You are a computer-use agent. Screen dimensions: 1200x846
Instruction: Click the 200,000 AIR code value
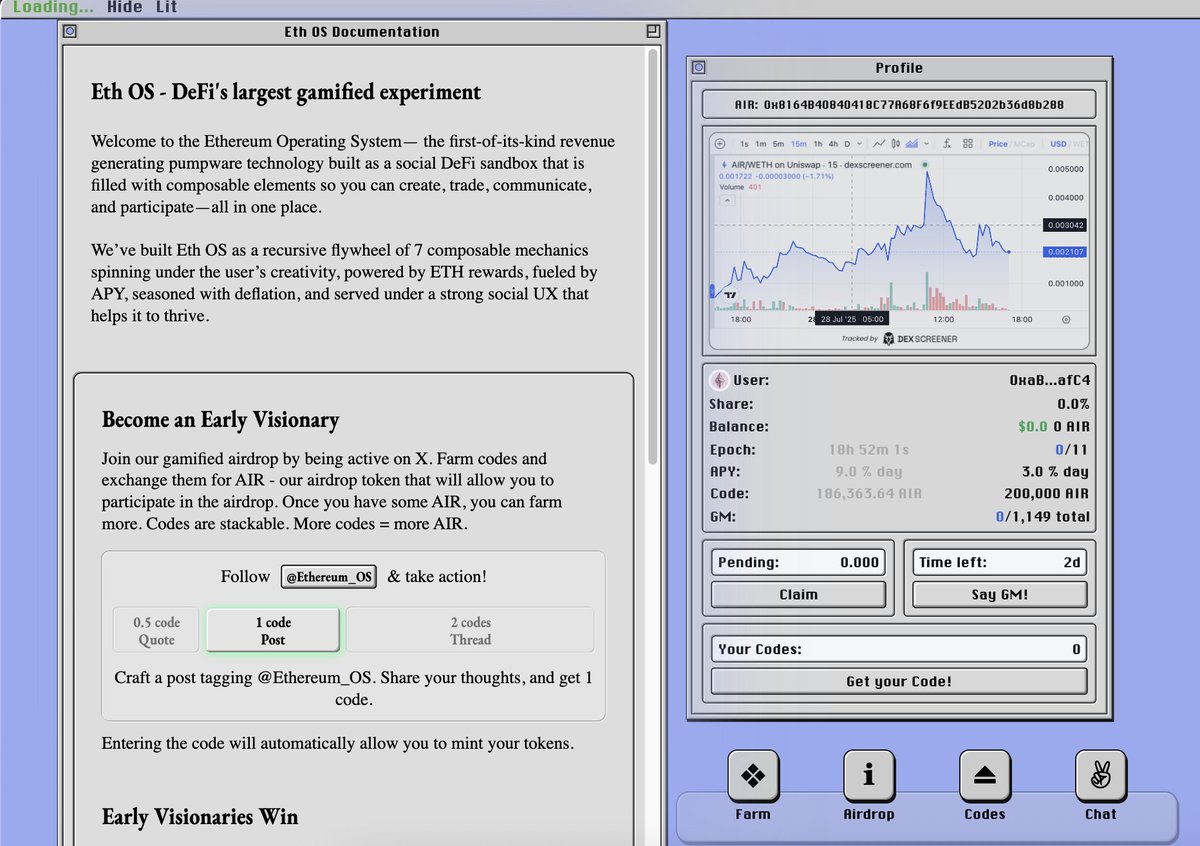point(1047,494)
